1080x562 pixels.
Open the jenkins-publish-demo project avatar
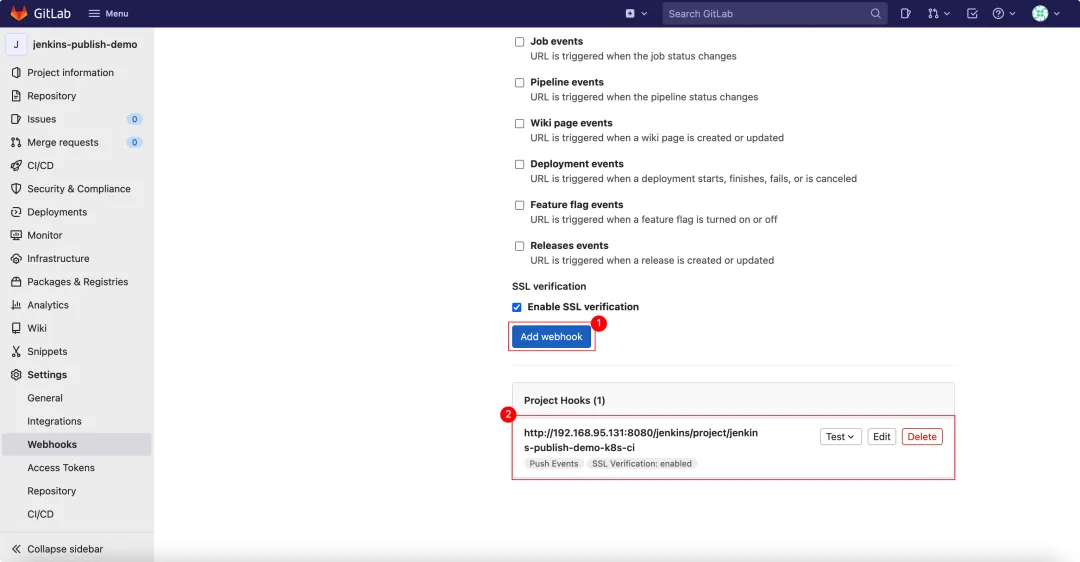click(x=16, y=44)
